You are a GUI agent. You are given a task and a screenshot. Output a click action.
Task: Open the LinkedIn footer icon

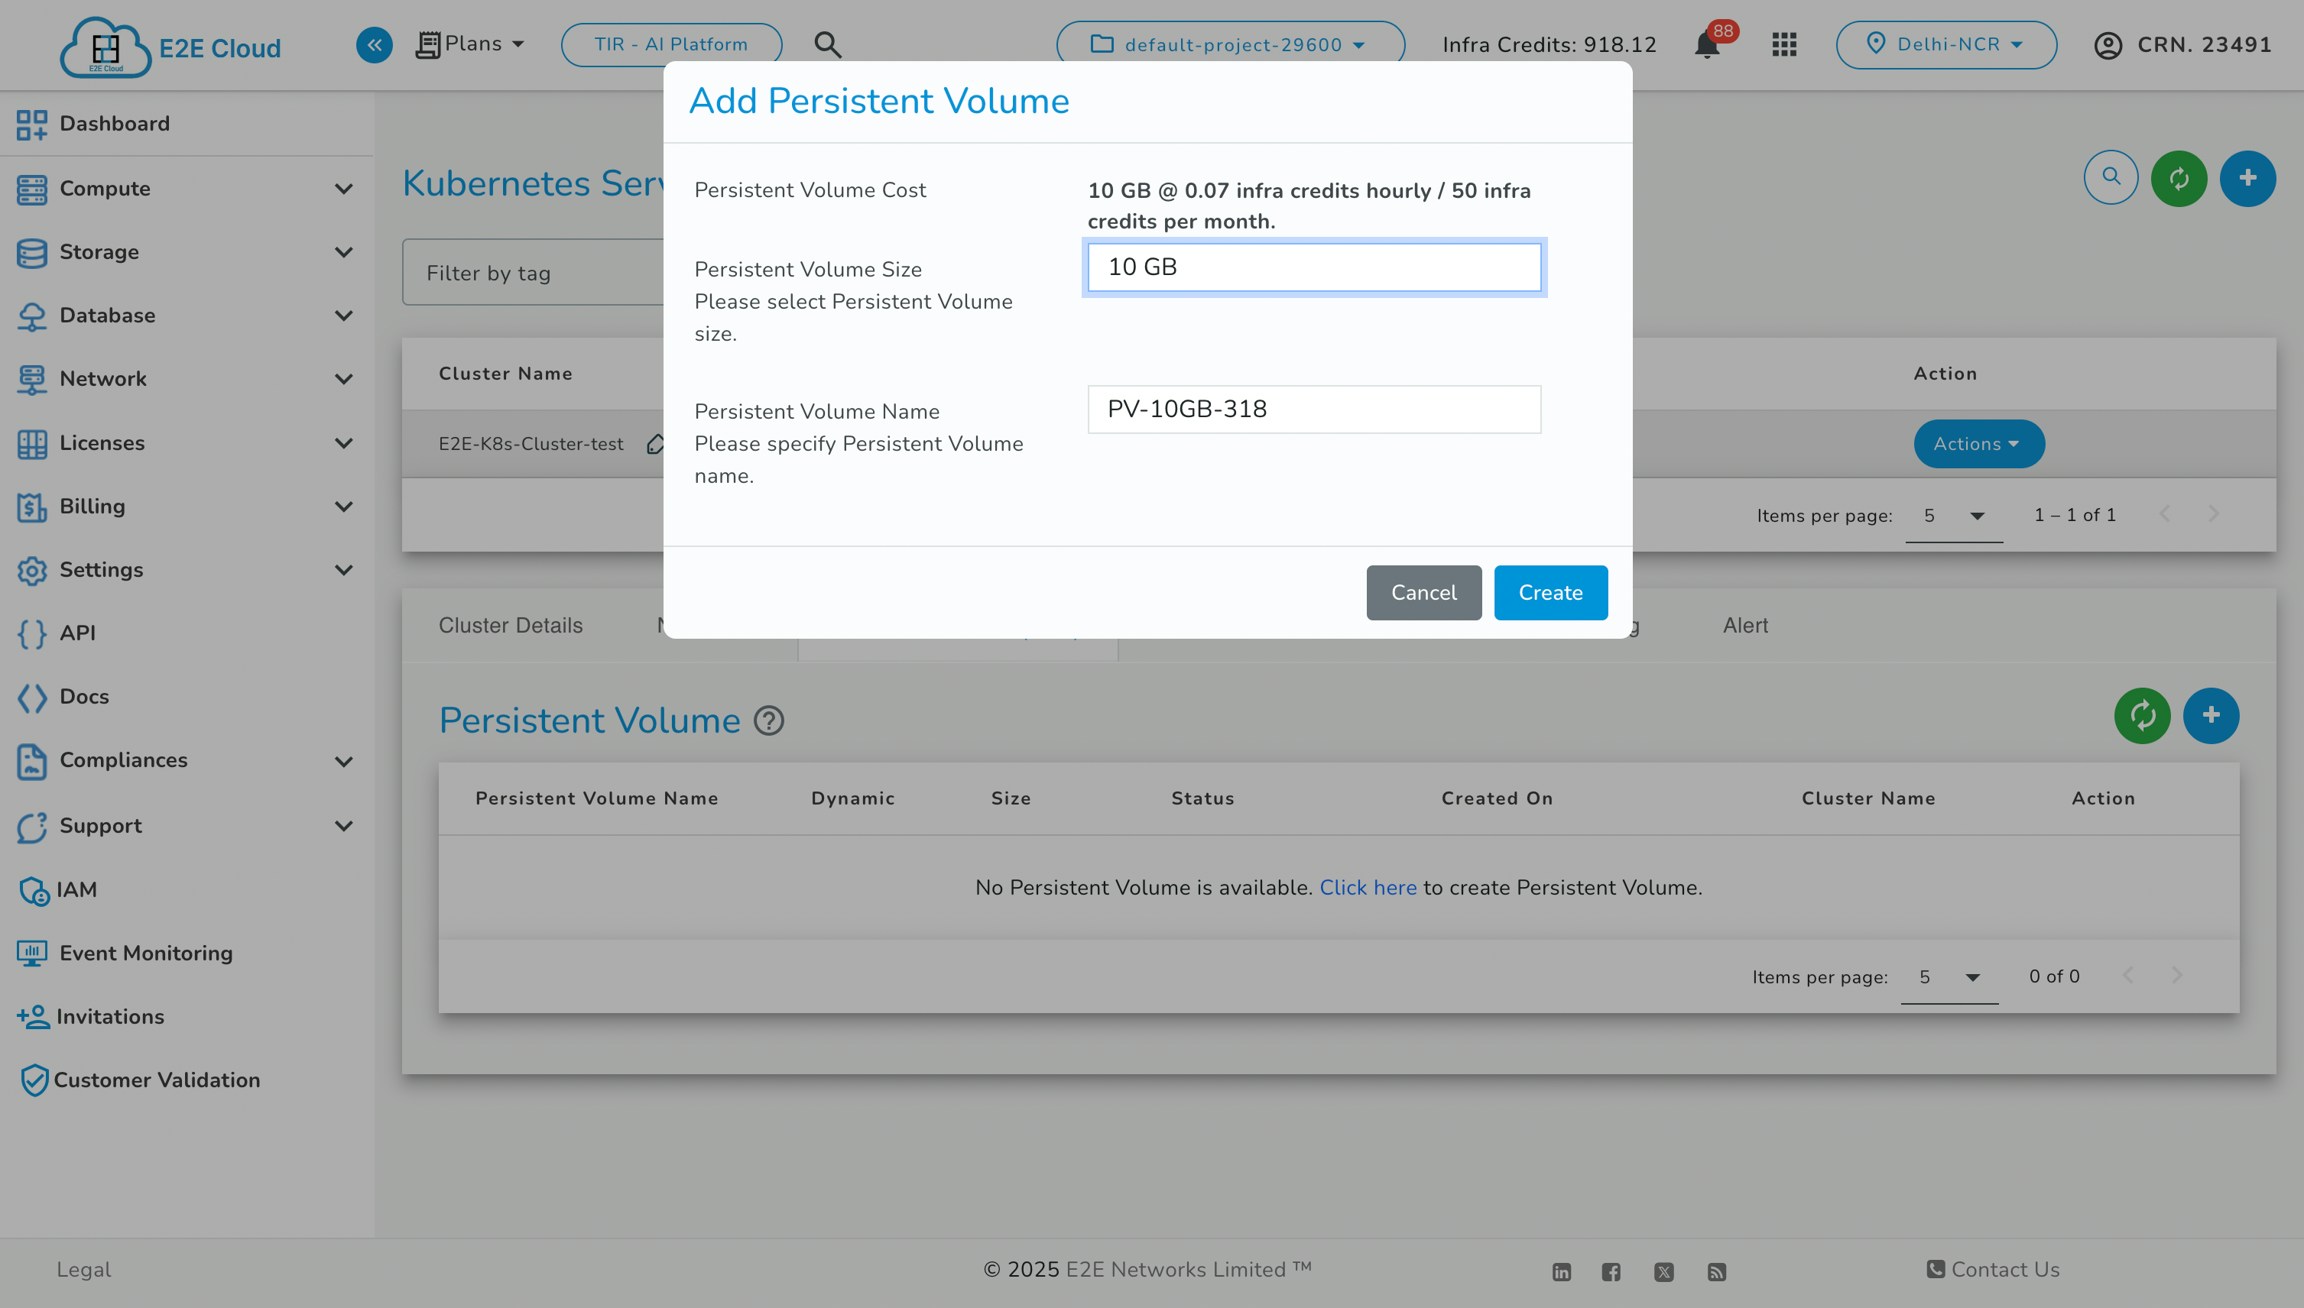pyautogui.click(x=1561, y=1271)
